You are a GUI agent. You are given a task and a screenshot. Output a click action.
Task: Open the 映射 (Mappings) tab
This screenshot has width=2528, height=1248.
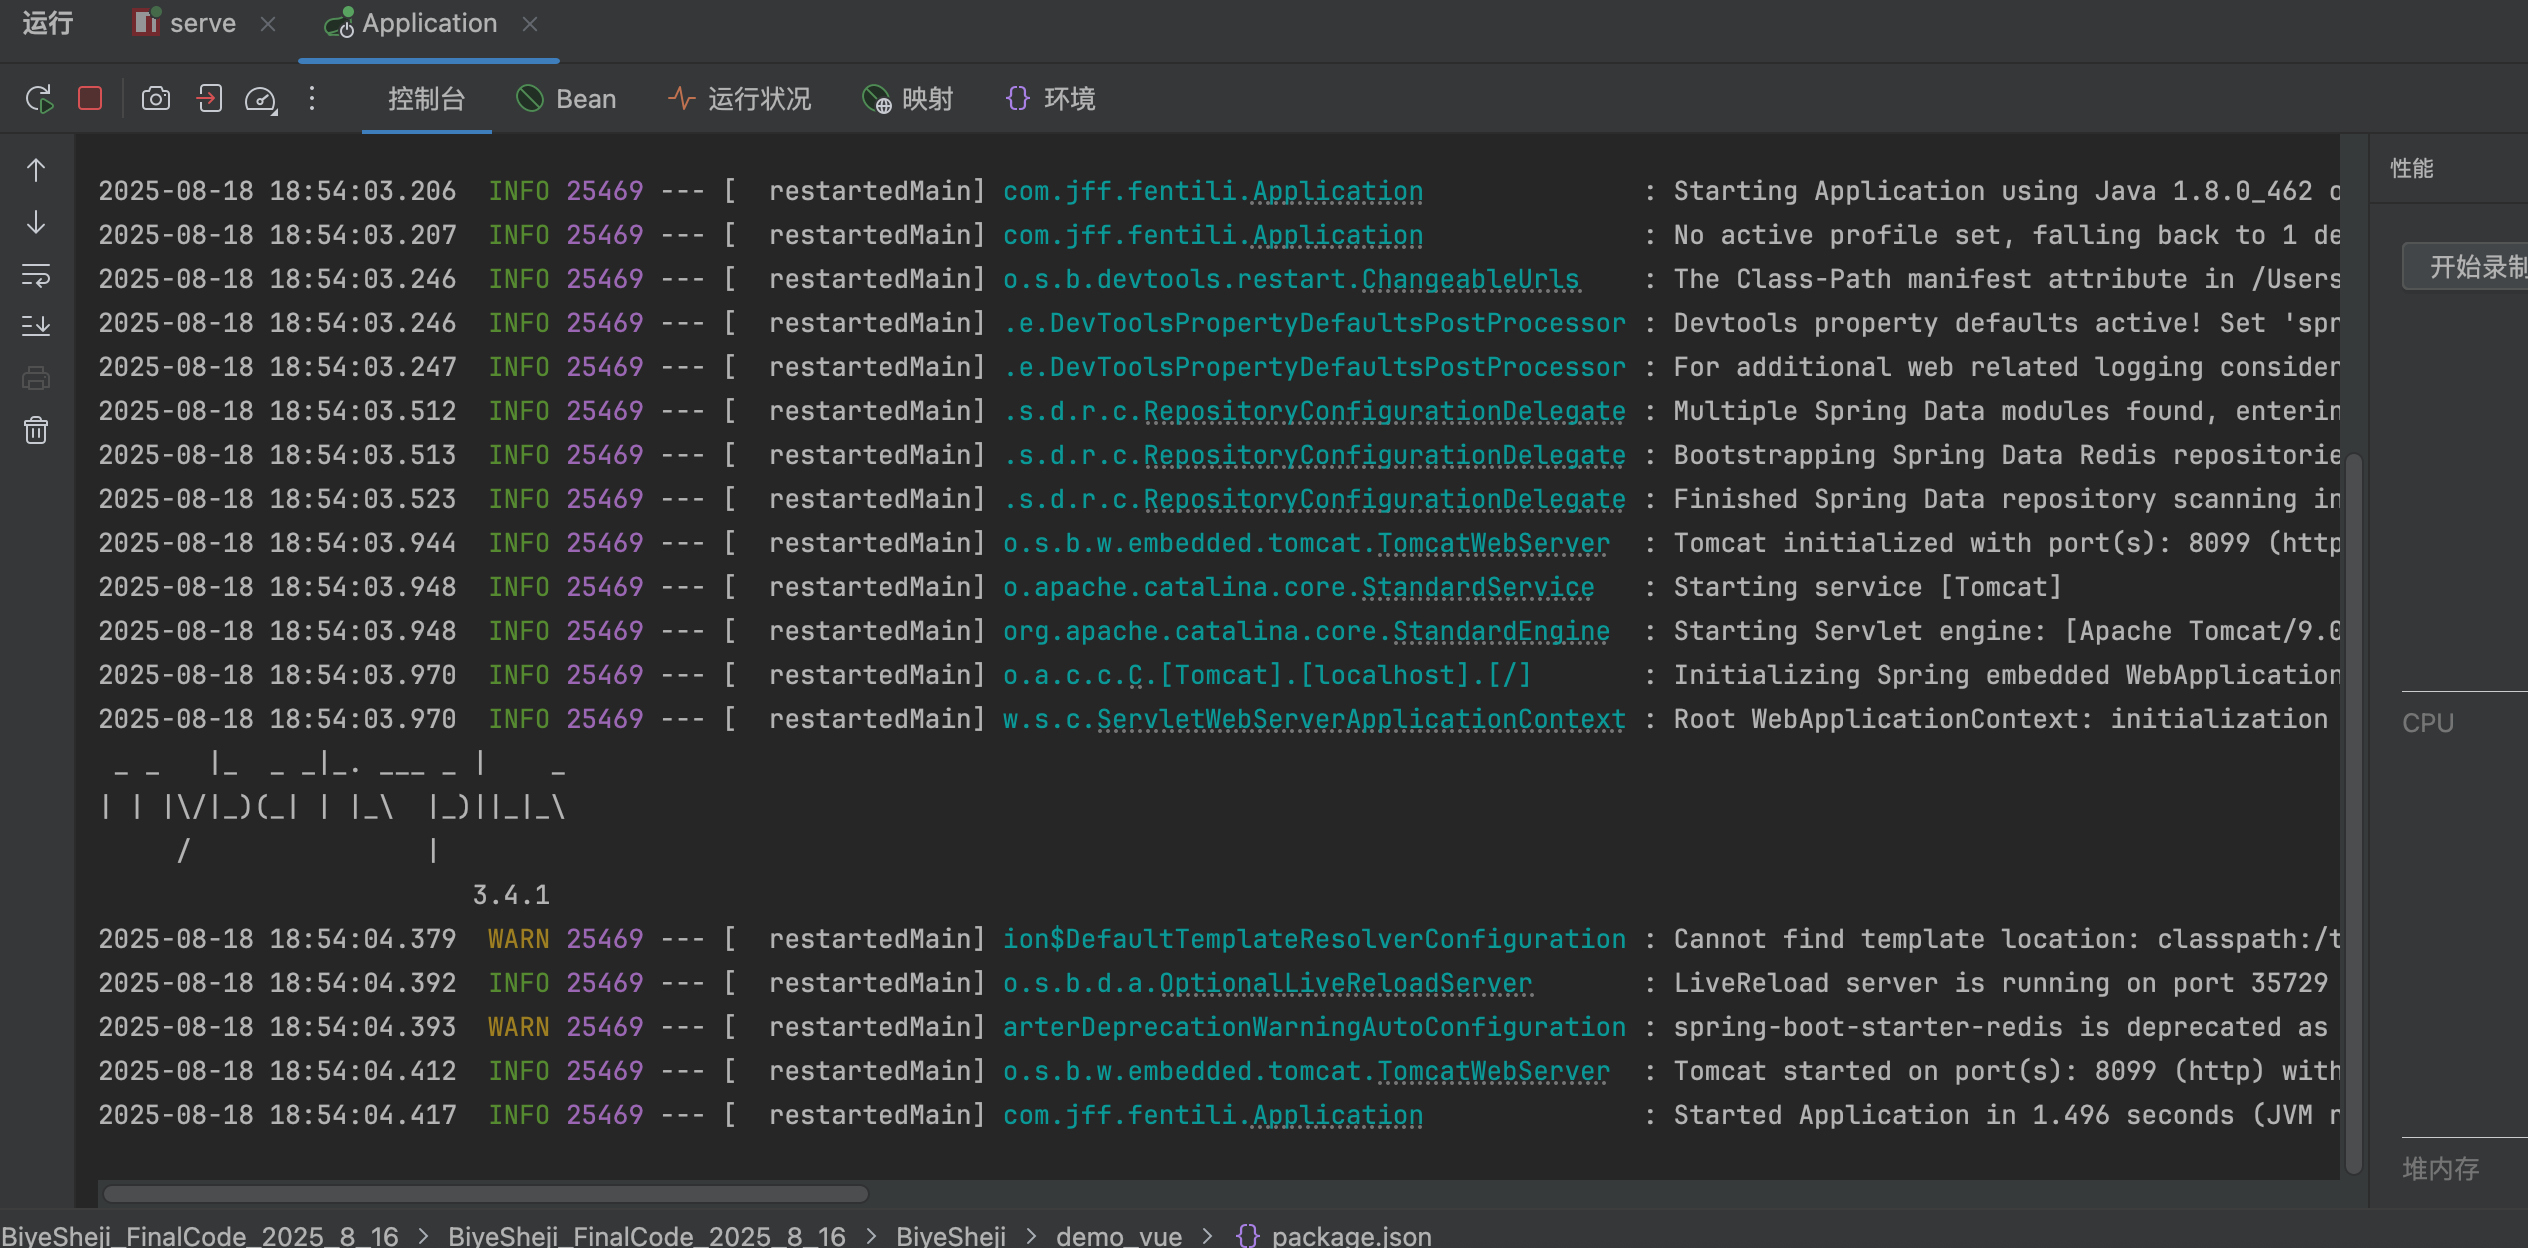pyautogui.click(x=907, y=98)
